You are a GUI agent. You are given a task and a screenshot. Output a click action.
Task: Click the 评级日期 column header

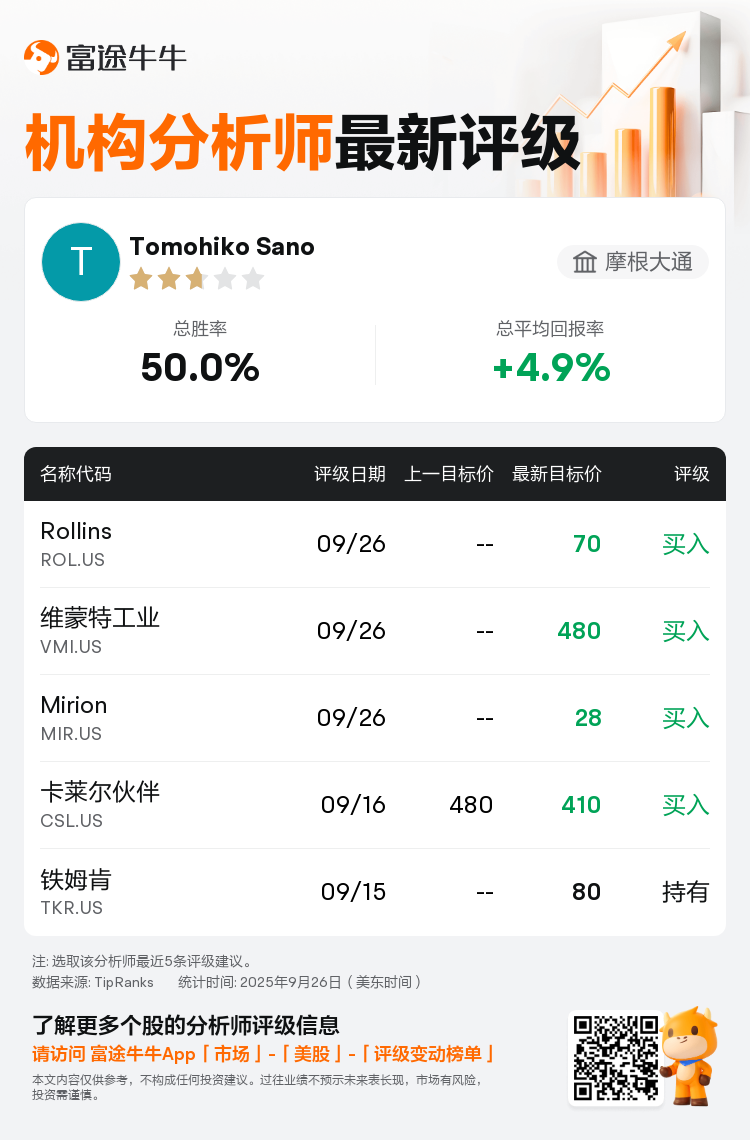point(350,474)
